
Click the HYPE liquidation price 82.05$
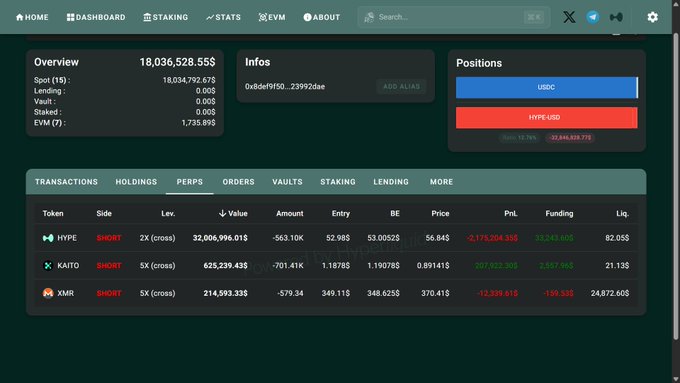point(617,238)
